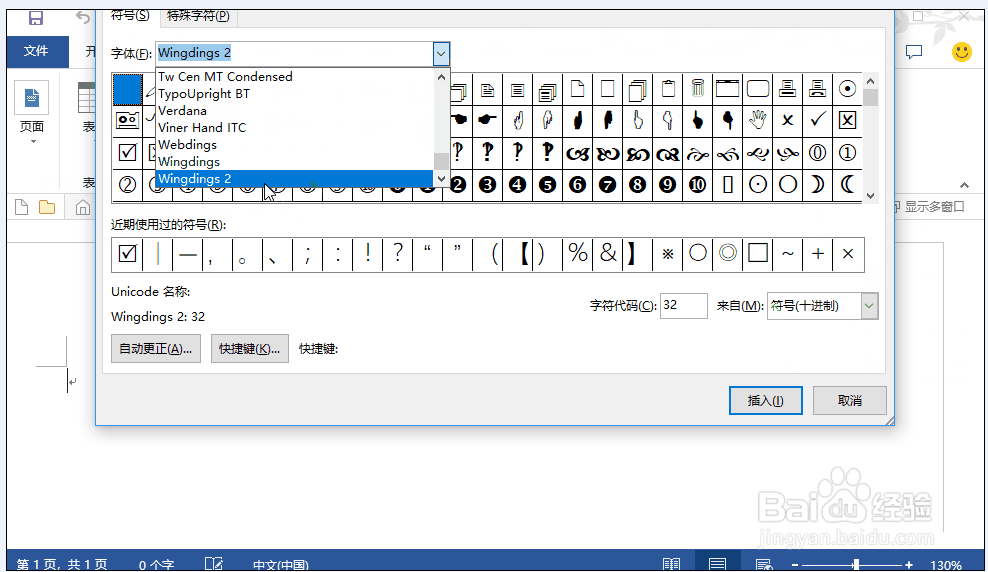Pick the & ampersand in recently used symbols
Screen dimensions: 988x572
[x=607, y=254]
